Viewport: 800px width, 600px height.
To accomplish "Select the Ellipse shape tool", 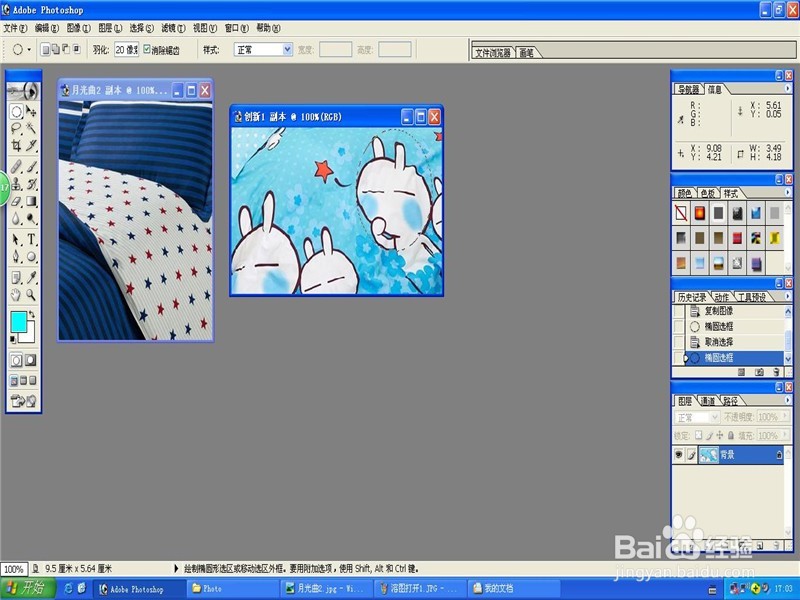I will (x=31, y=257).
